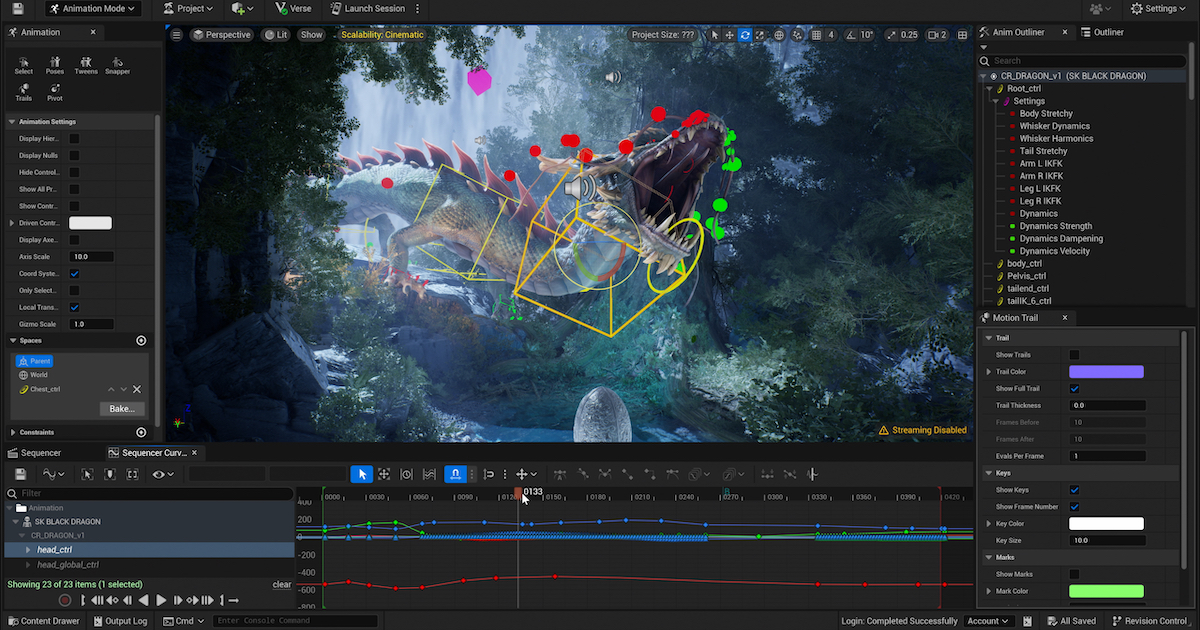Image resolution: width=1200 pixels, height=630 pixels.
Task: Open the Settings dropdown
Action: pyautogui.click(x=1159, y=8)
